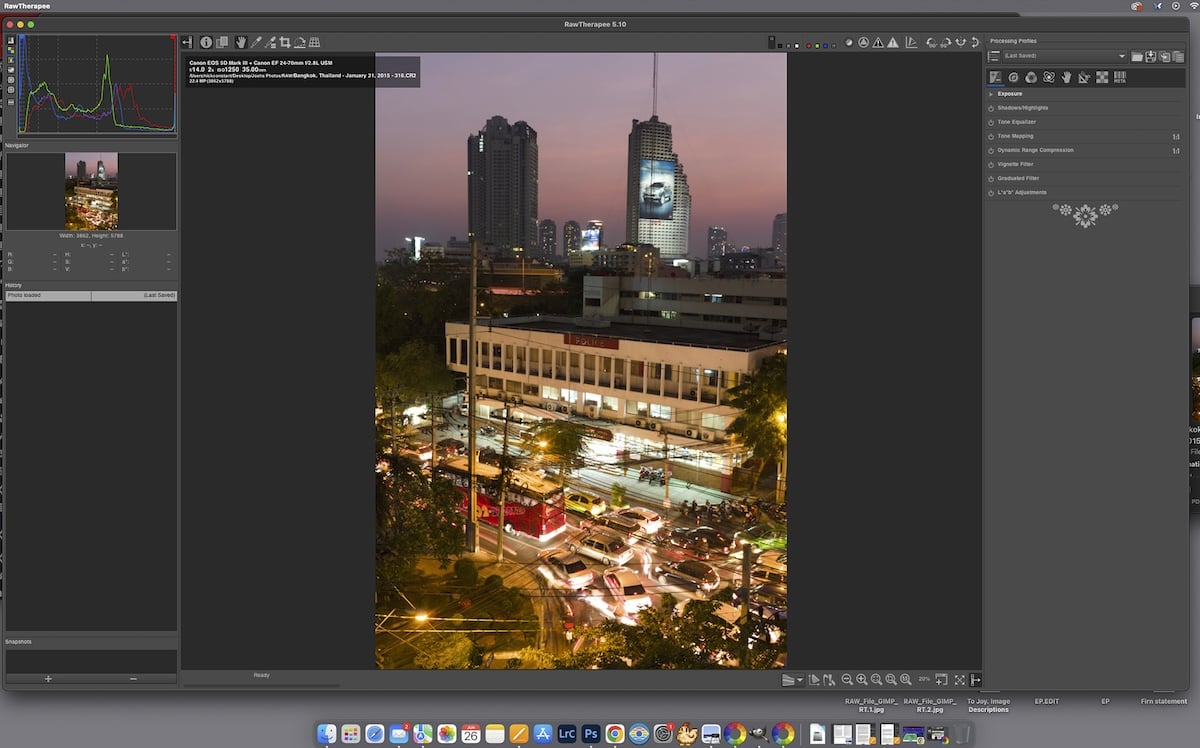Screen dimensions: 1200x748
Task: Enable the Shadows/Highlights tool power button
Action: [x=991, y=108]
